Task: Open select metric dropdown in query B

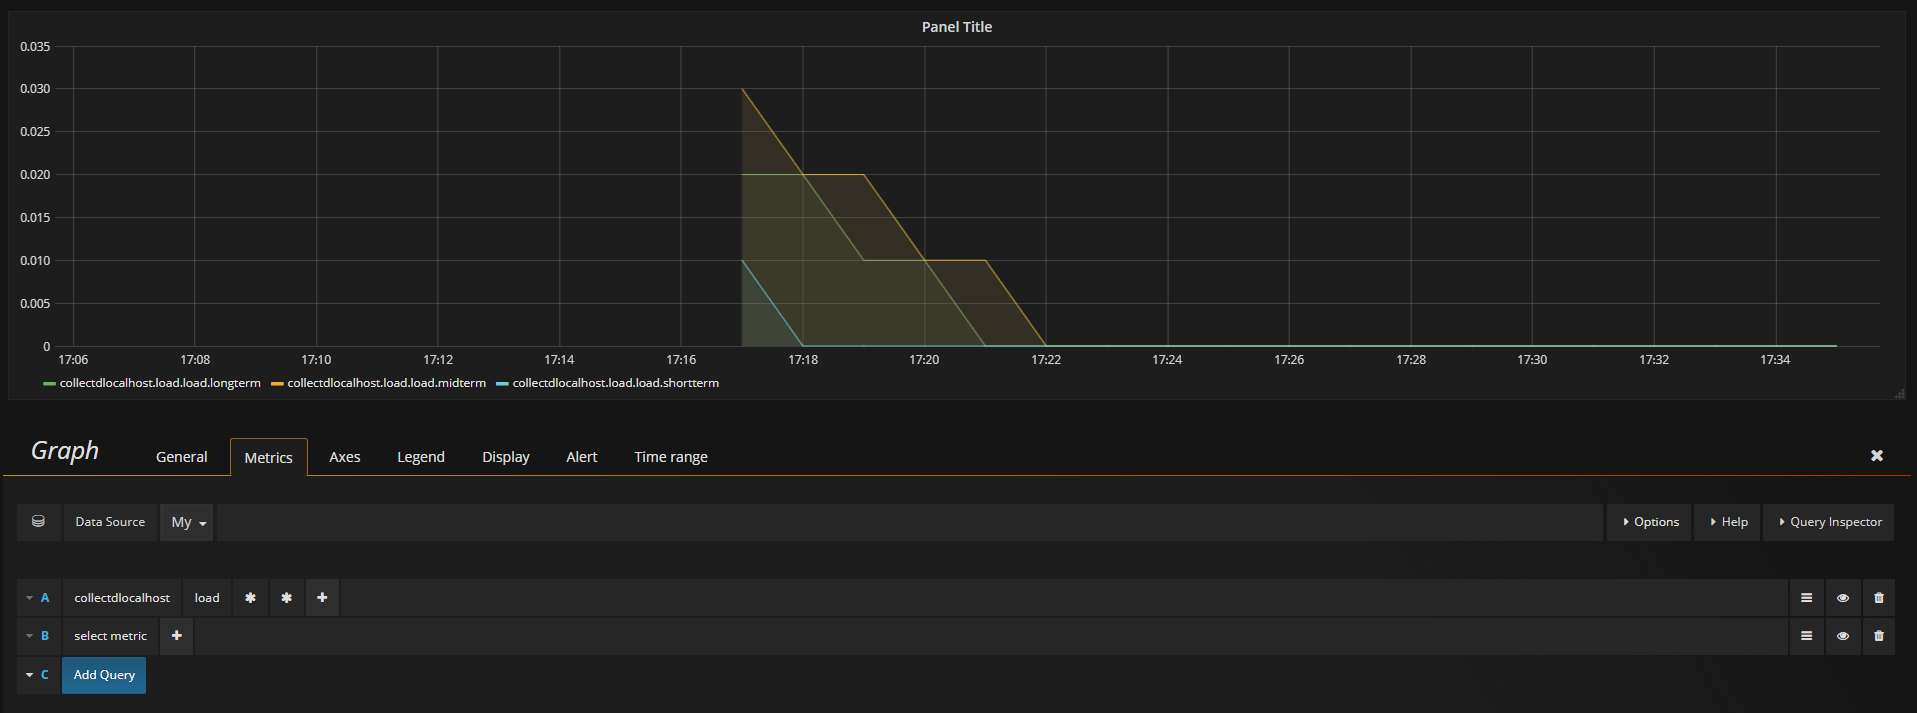Action: [110, 636]
